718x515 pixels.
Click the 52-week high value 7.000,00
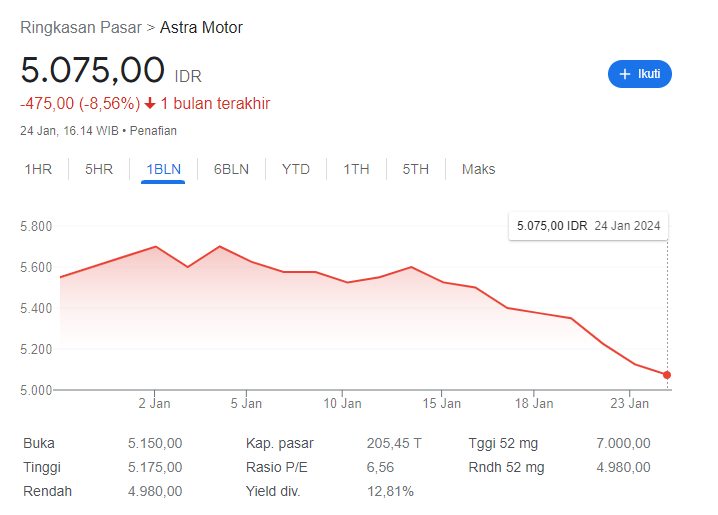623,443
